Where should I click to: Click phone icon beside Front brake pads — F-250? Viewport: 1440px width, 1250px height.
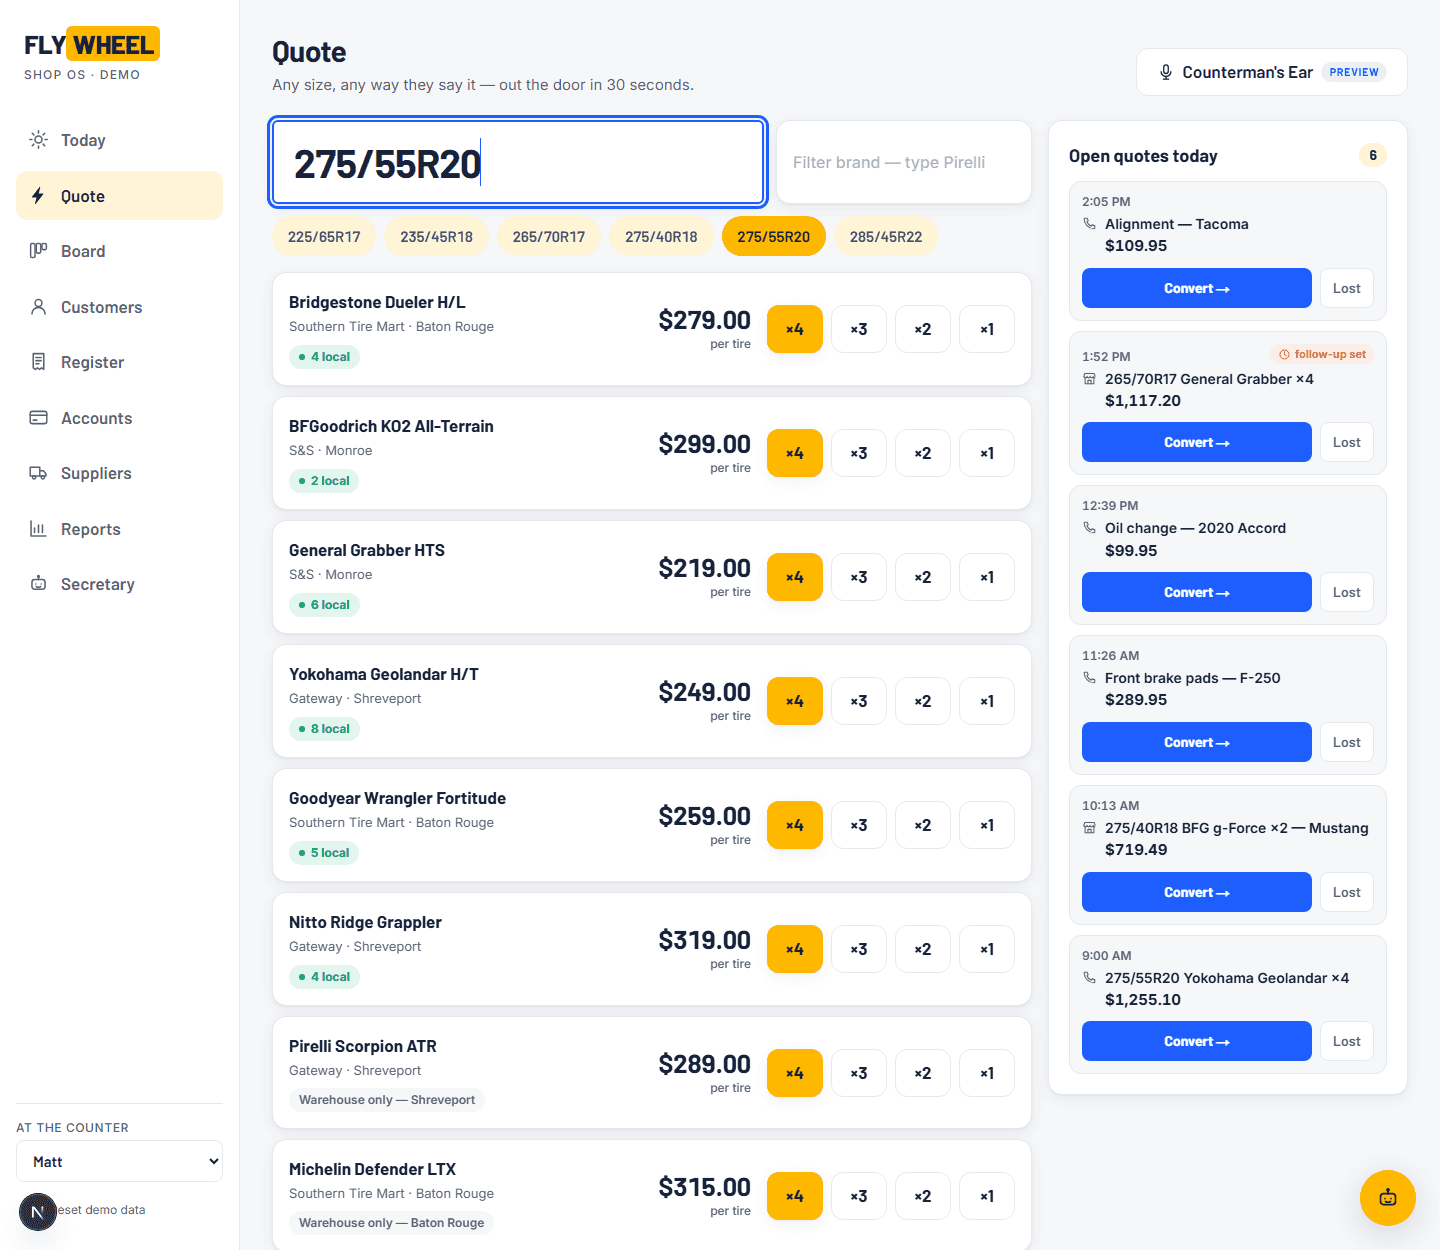[x=1090, y=678]
